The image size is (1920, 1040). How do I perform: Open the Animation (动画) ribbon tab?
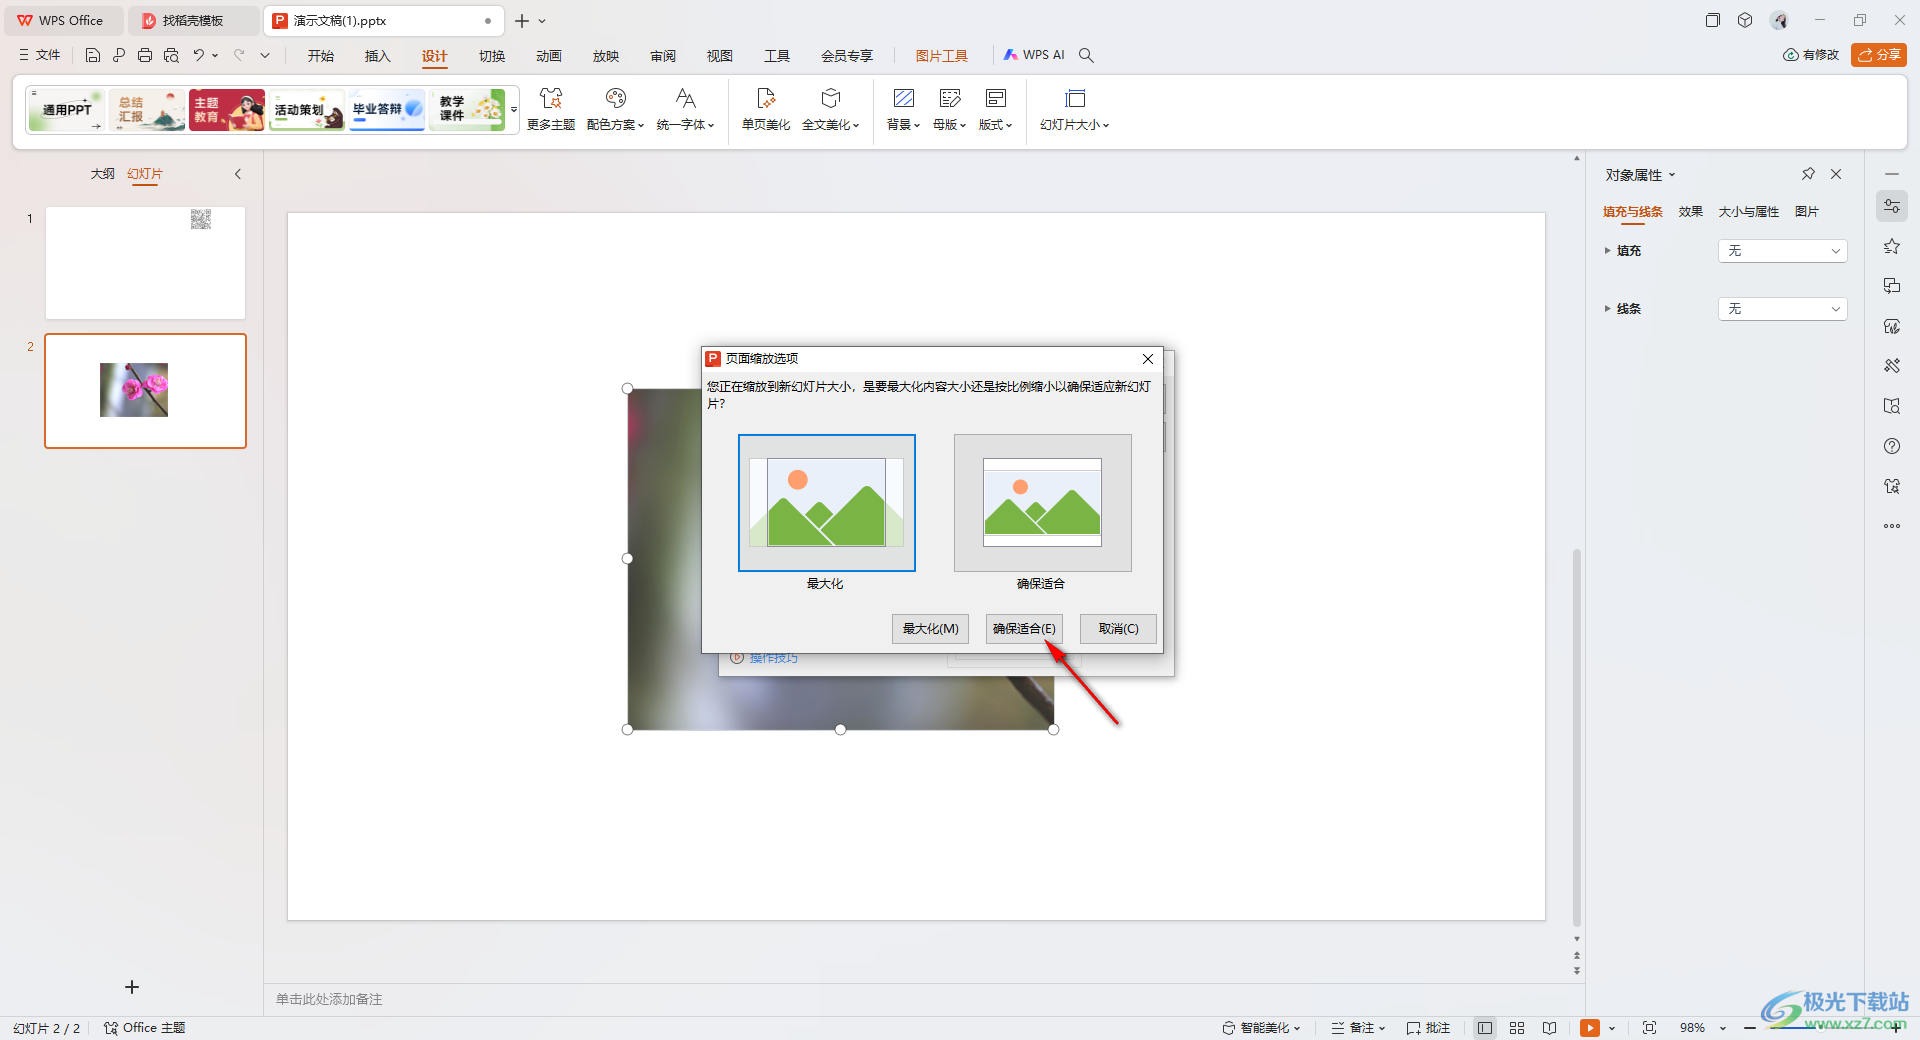[x=549, y=56]
